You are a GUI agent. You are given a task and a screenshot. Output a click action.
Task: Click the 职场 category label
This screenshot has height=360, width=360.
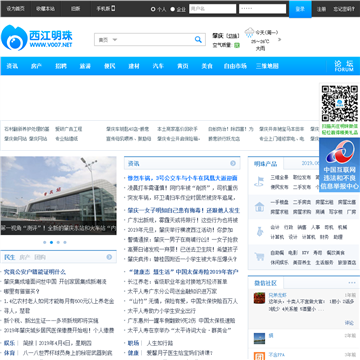pyautogui.click(x=133, y=343)
